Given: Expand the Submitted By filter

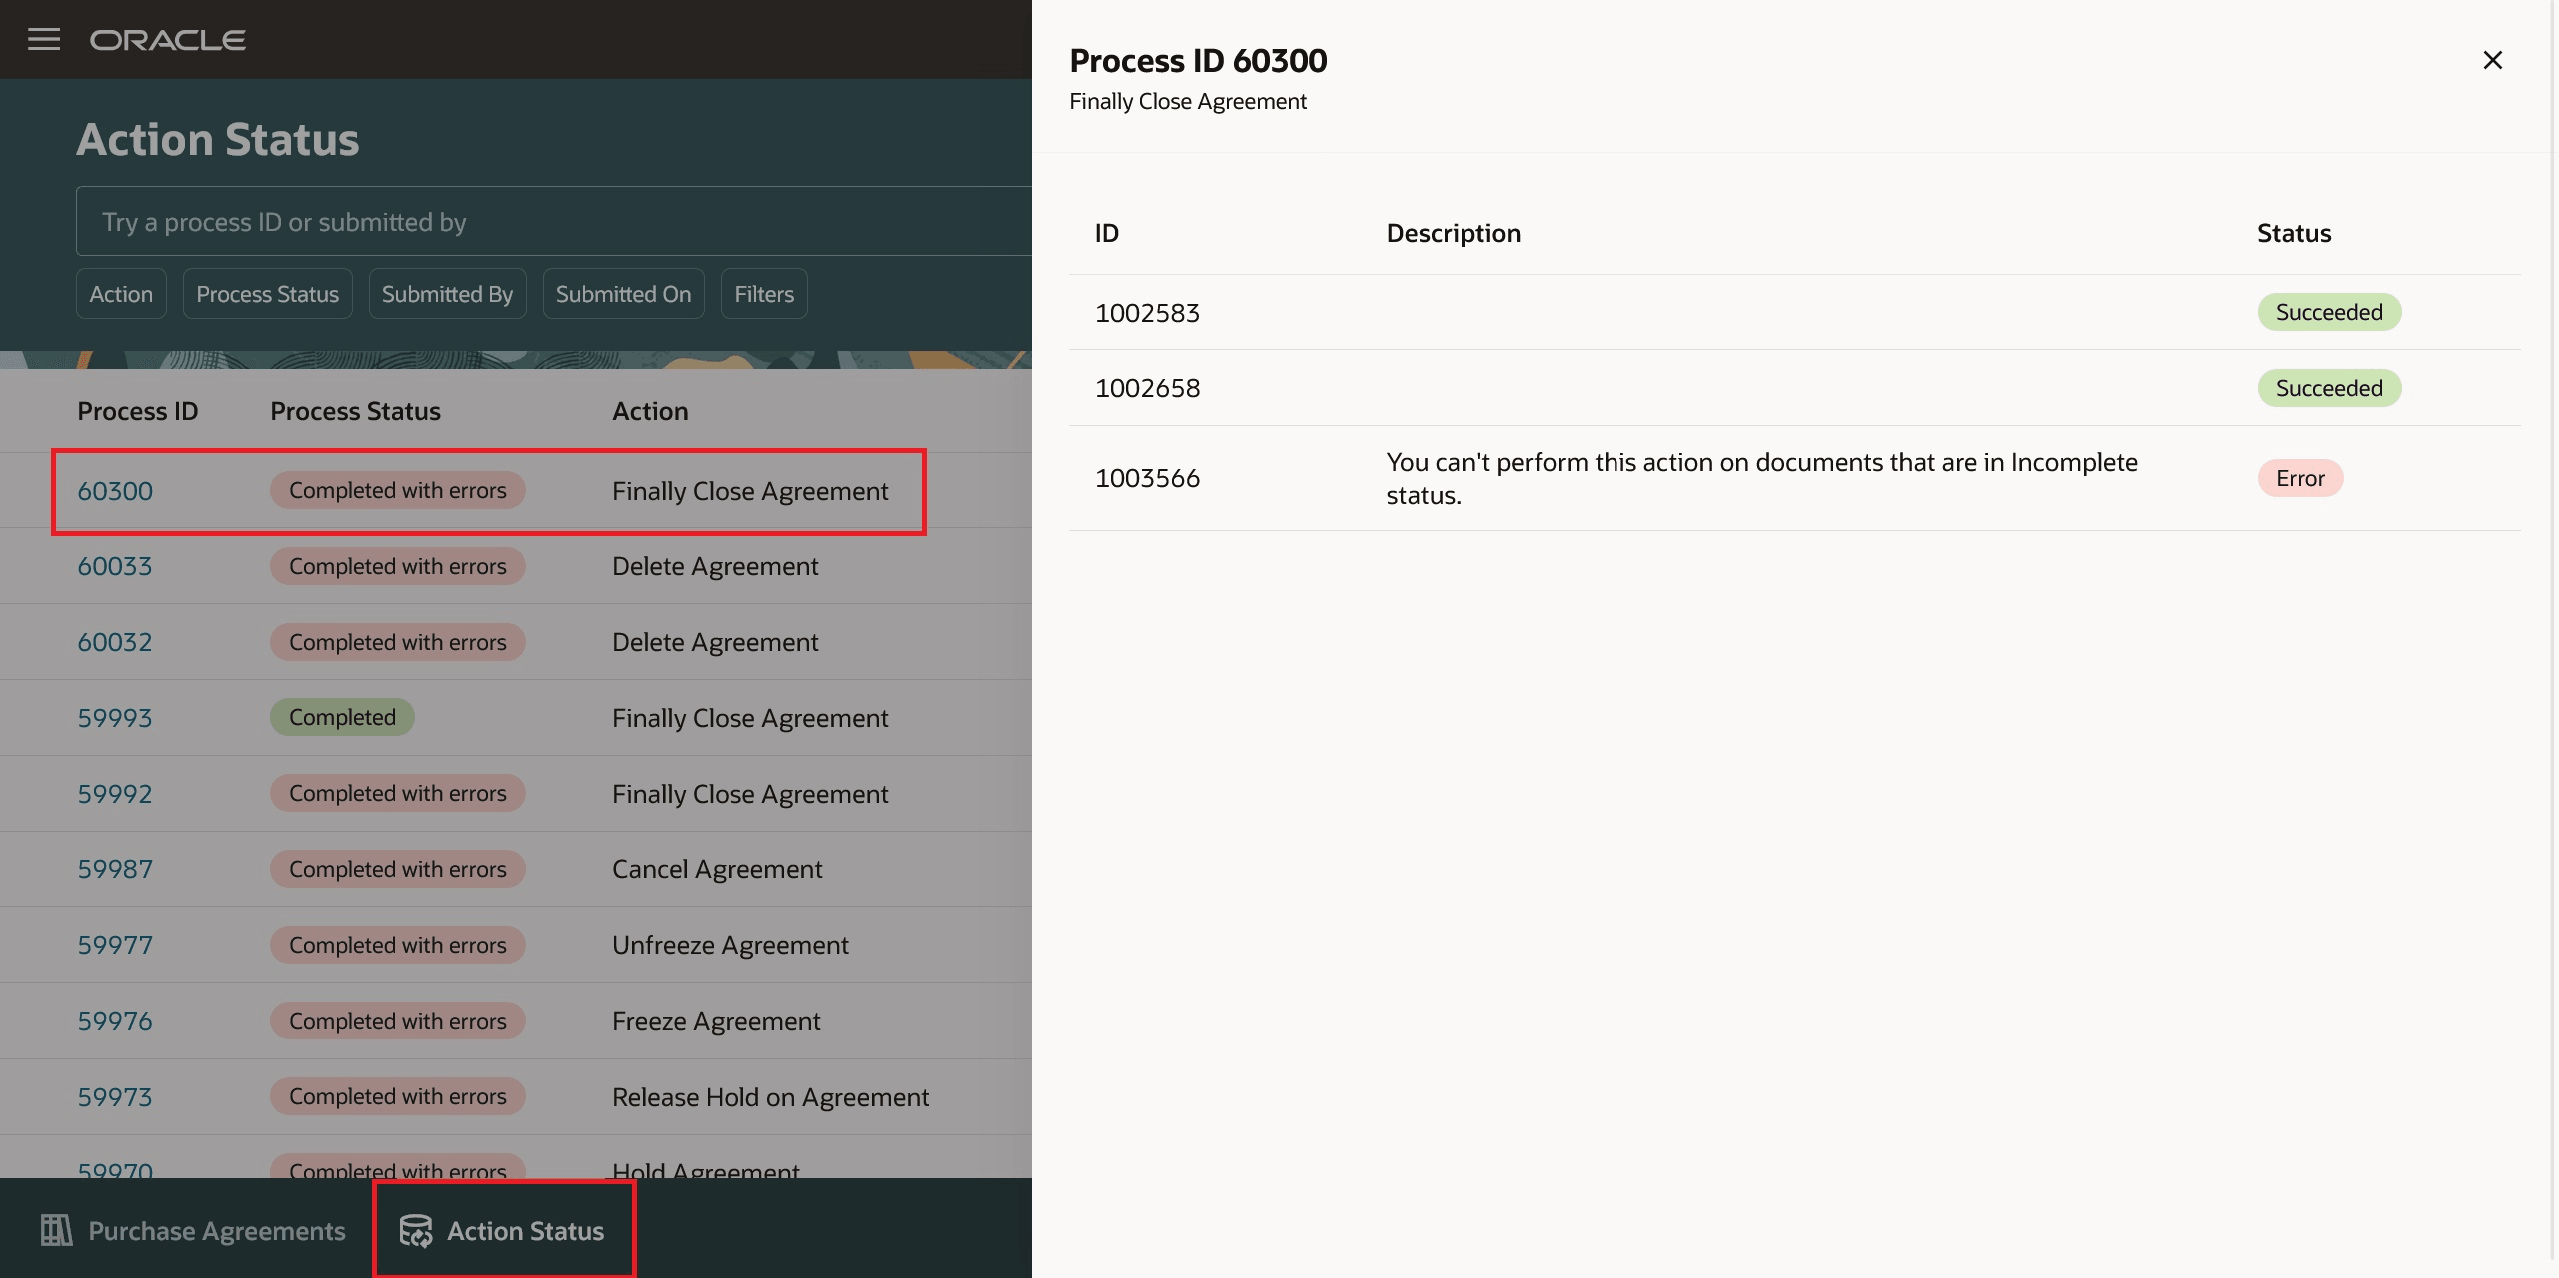Looking at the screenshot, I should tap(447, 294).
